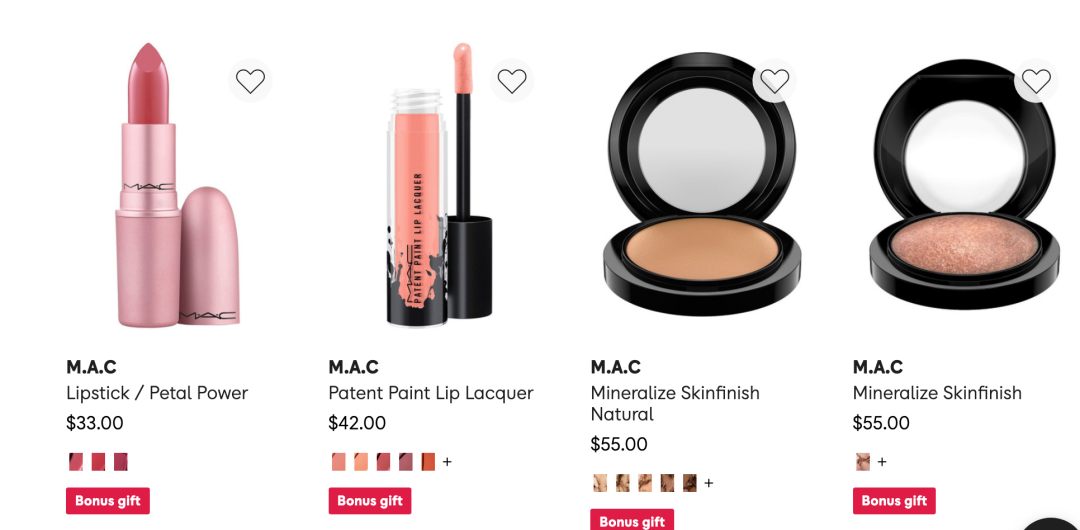Open Patent Paint Lip Lacquer product page
1080x530 pixels.
(430, 393)
